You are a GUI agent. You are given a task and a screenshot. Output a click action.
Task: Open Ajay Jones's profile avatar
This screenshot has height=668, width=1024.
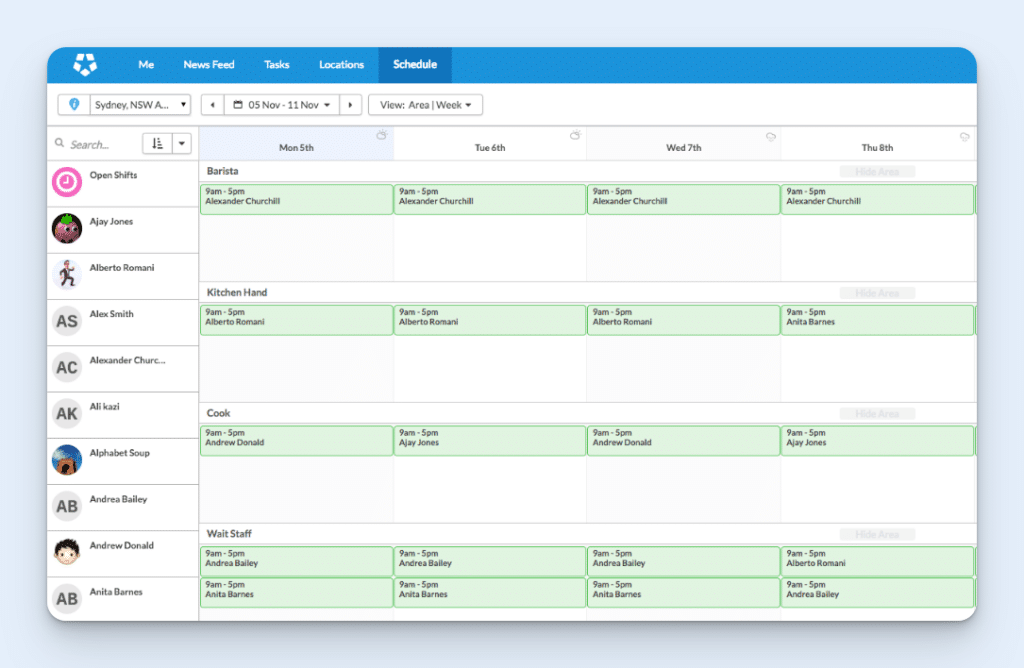point(67,230)
